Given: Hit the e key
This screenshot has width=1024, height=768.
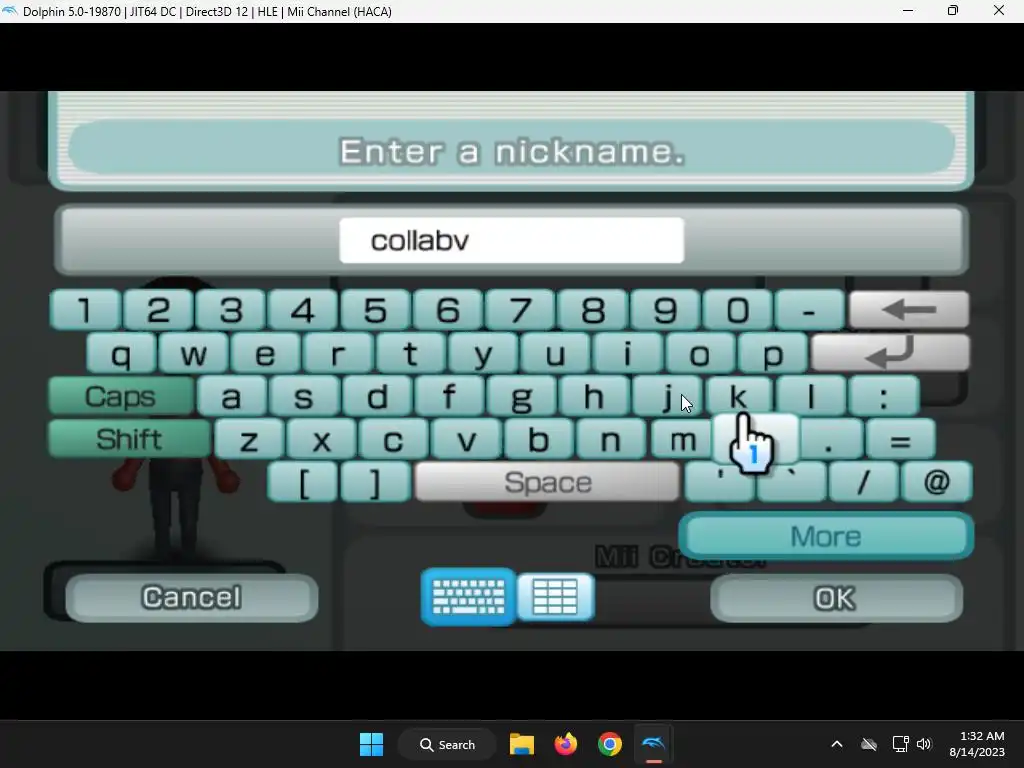Looking at the screenshot, I should point(266,353).
